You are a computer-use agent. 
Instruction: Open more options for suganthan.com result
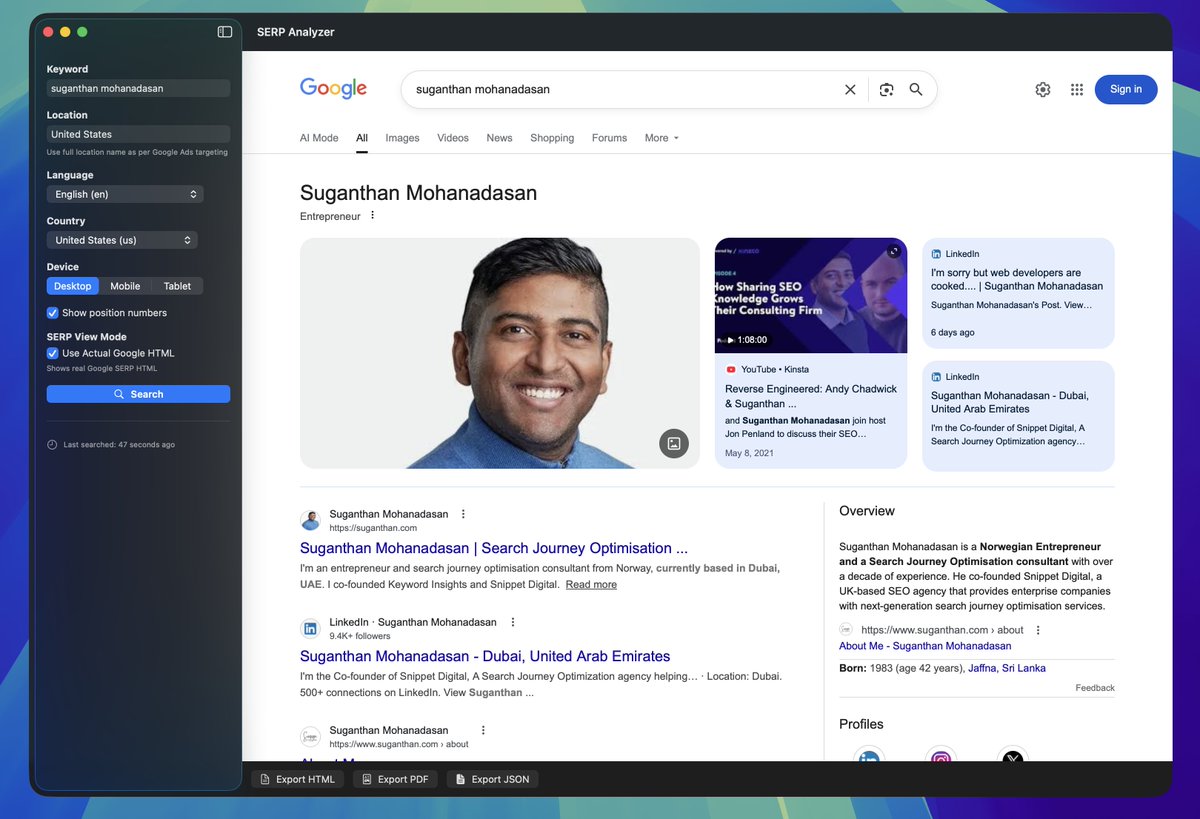click(x=463, y=514)
